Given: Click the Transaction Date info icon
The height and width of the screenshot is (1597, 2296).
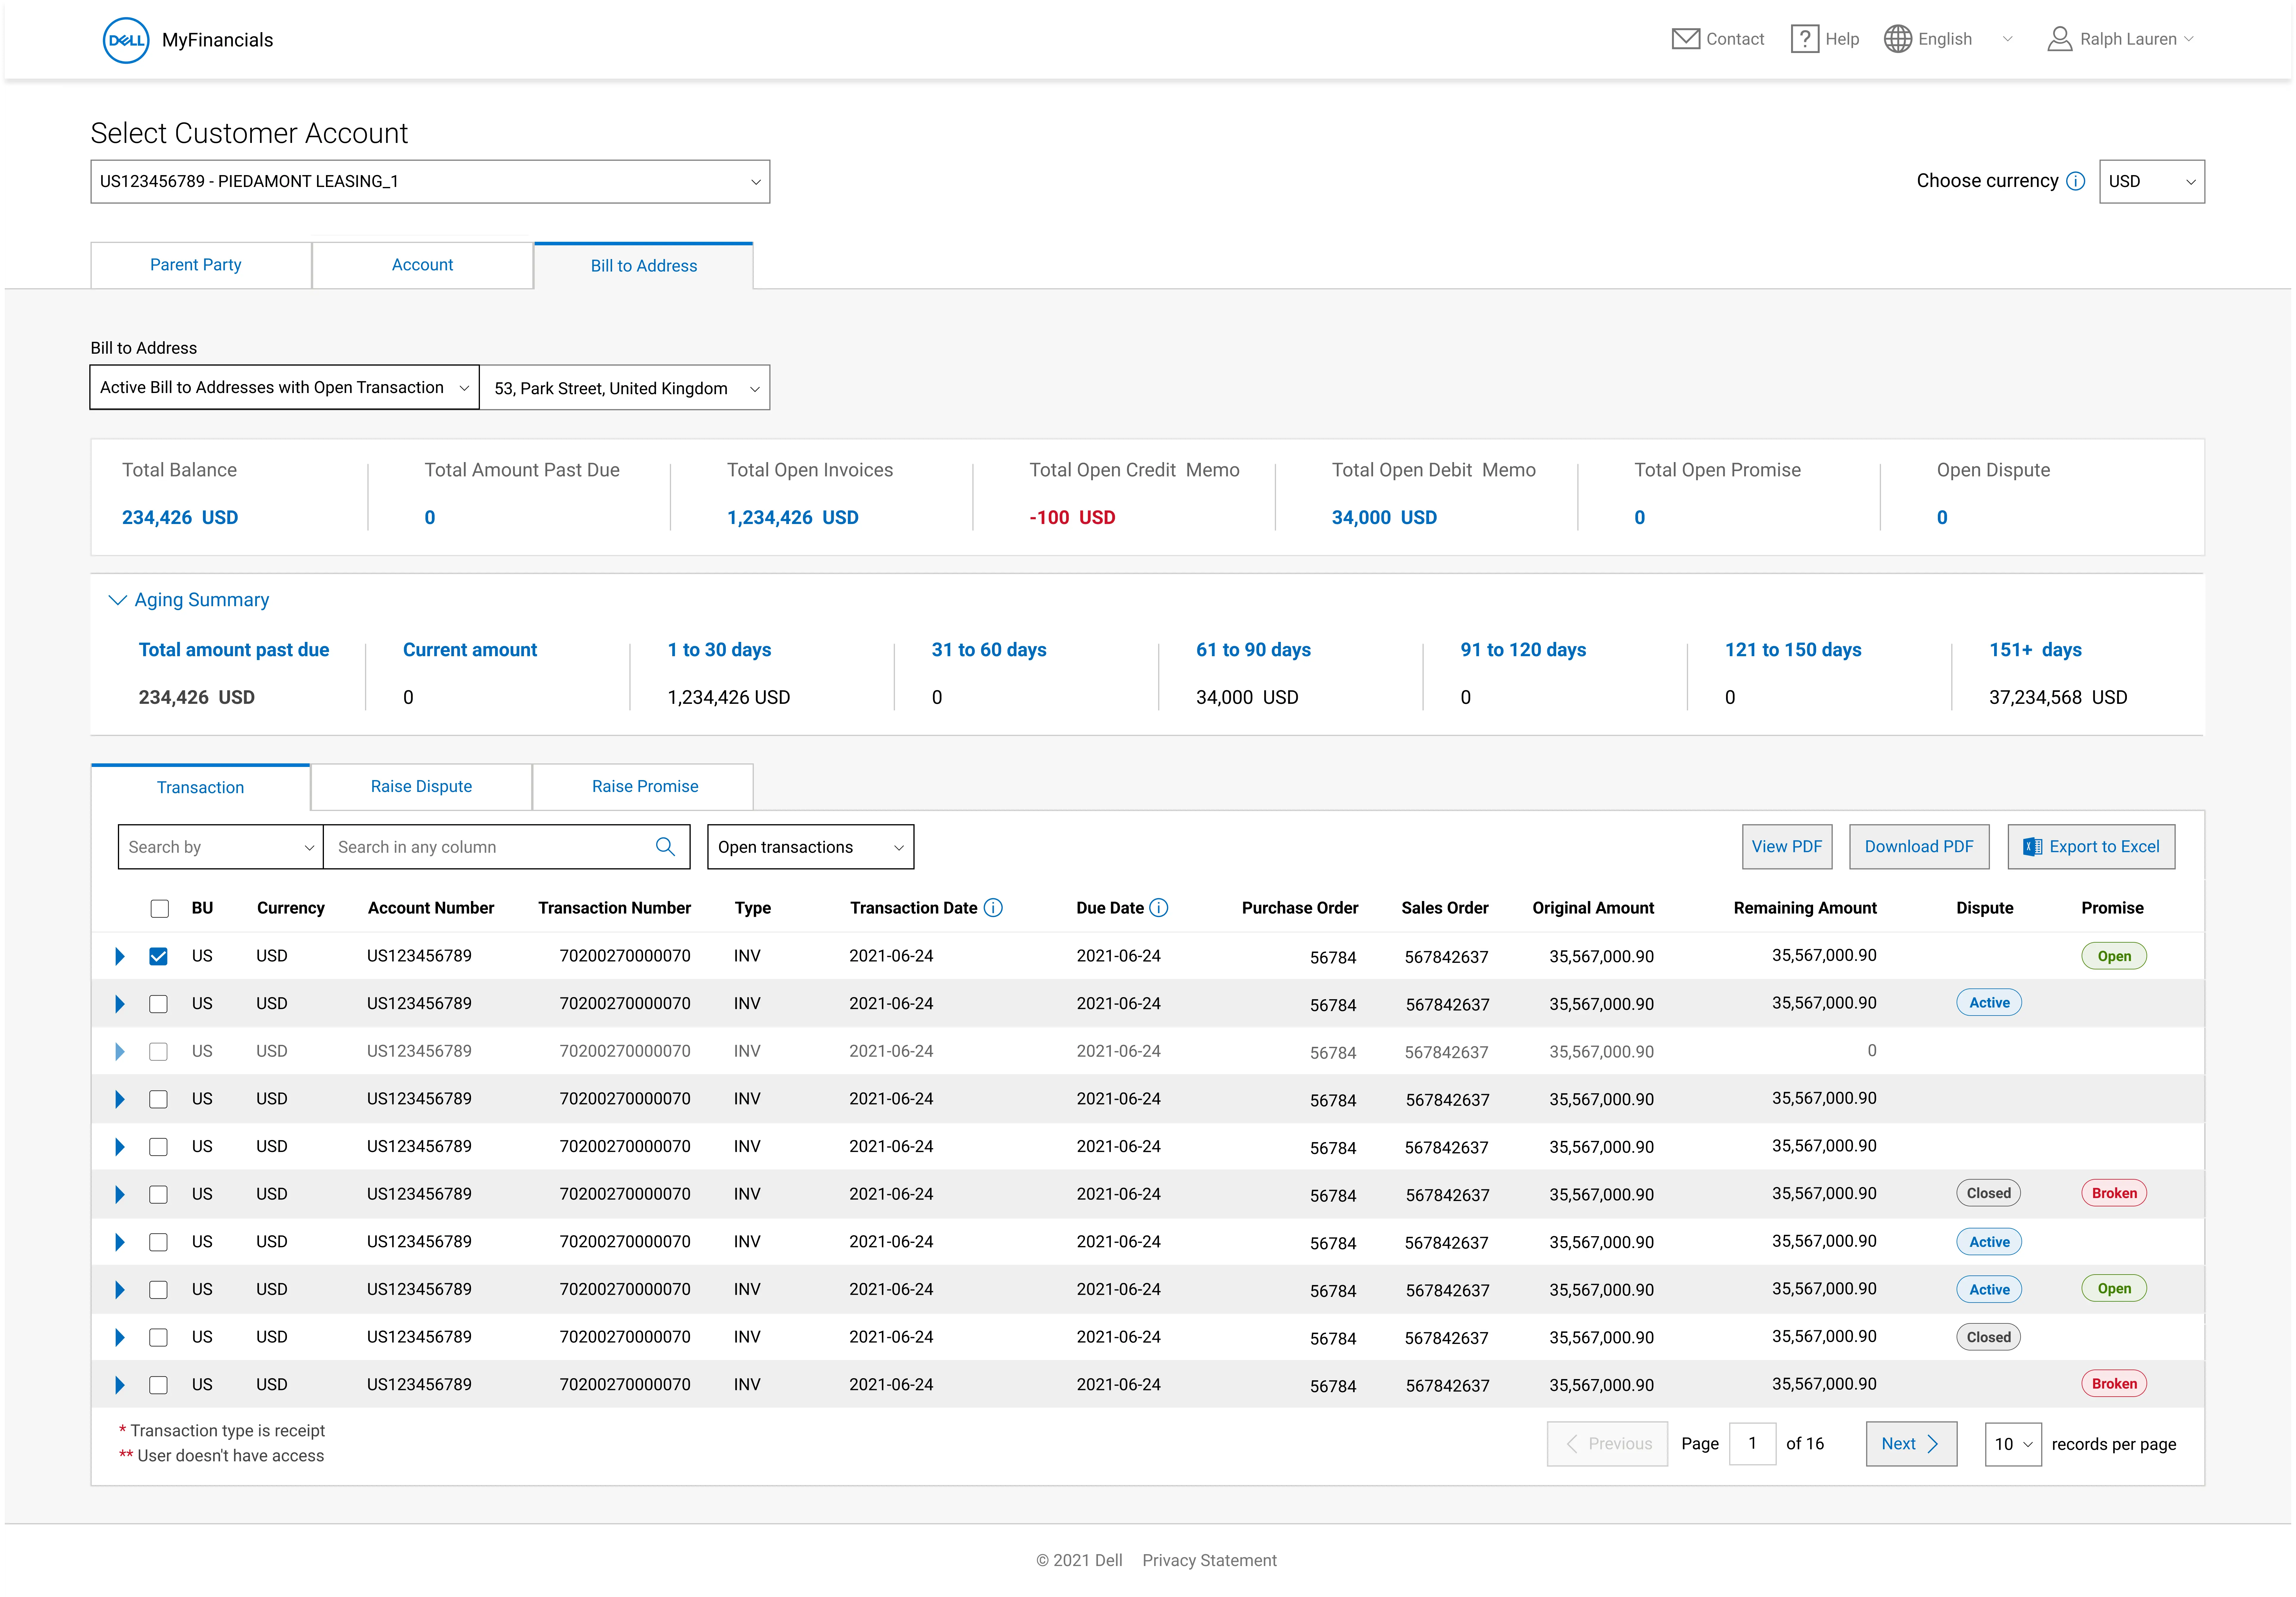Looking at the screenshot, I should coord(993,908).
